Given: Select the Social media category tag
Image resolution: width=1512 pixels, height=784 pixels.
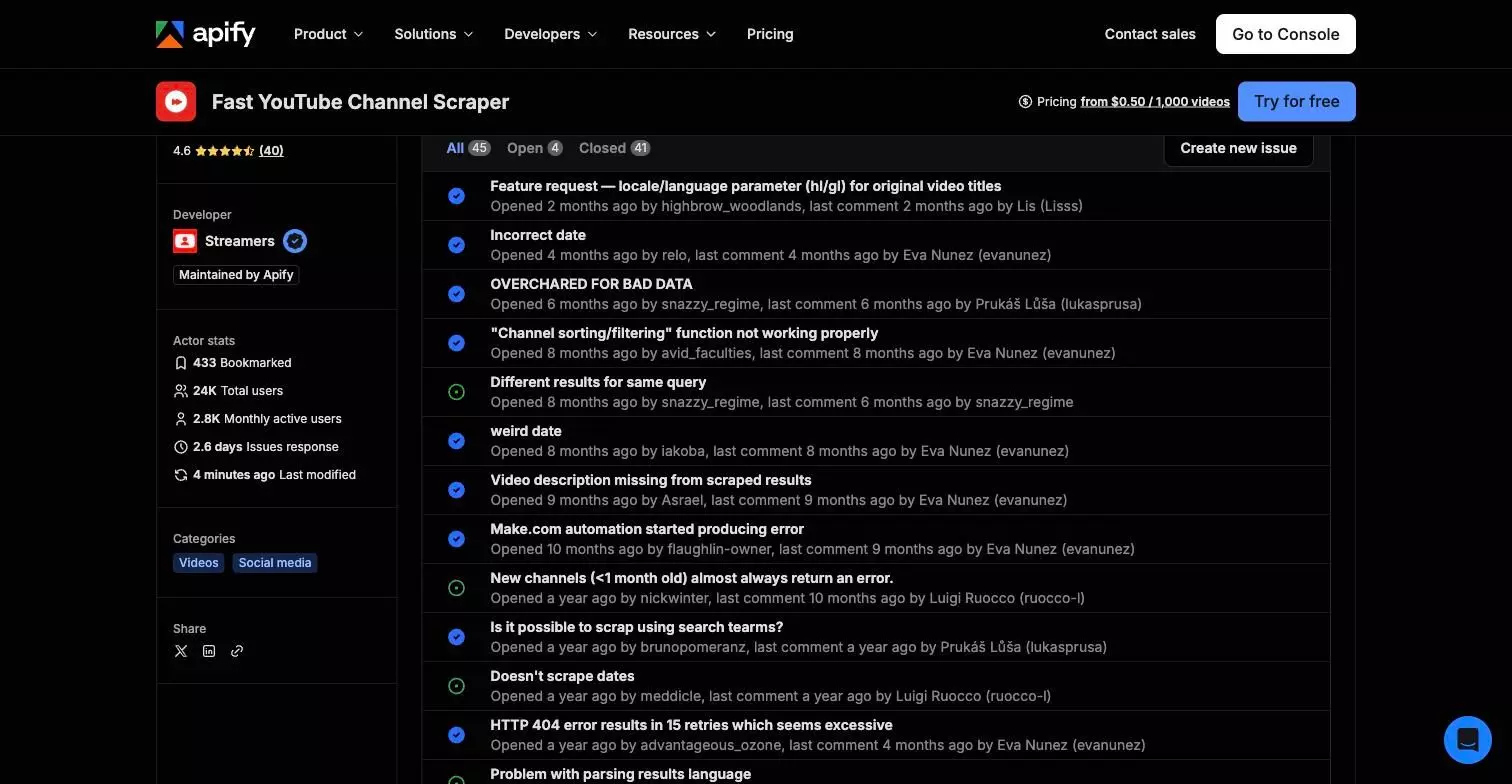Looking at the screenshot, I should 275,563.
